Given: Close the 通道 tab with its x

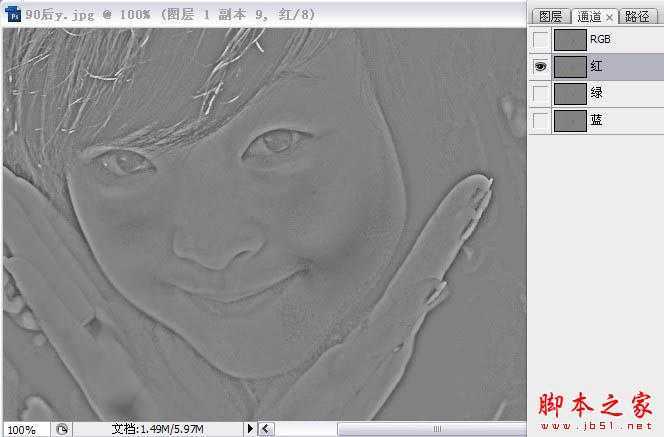Looking at the screenshot, I should 609,17.
